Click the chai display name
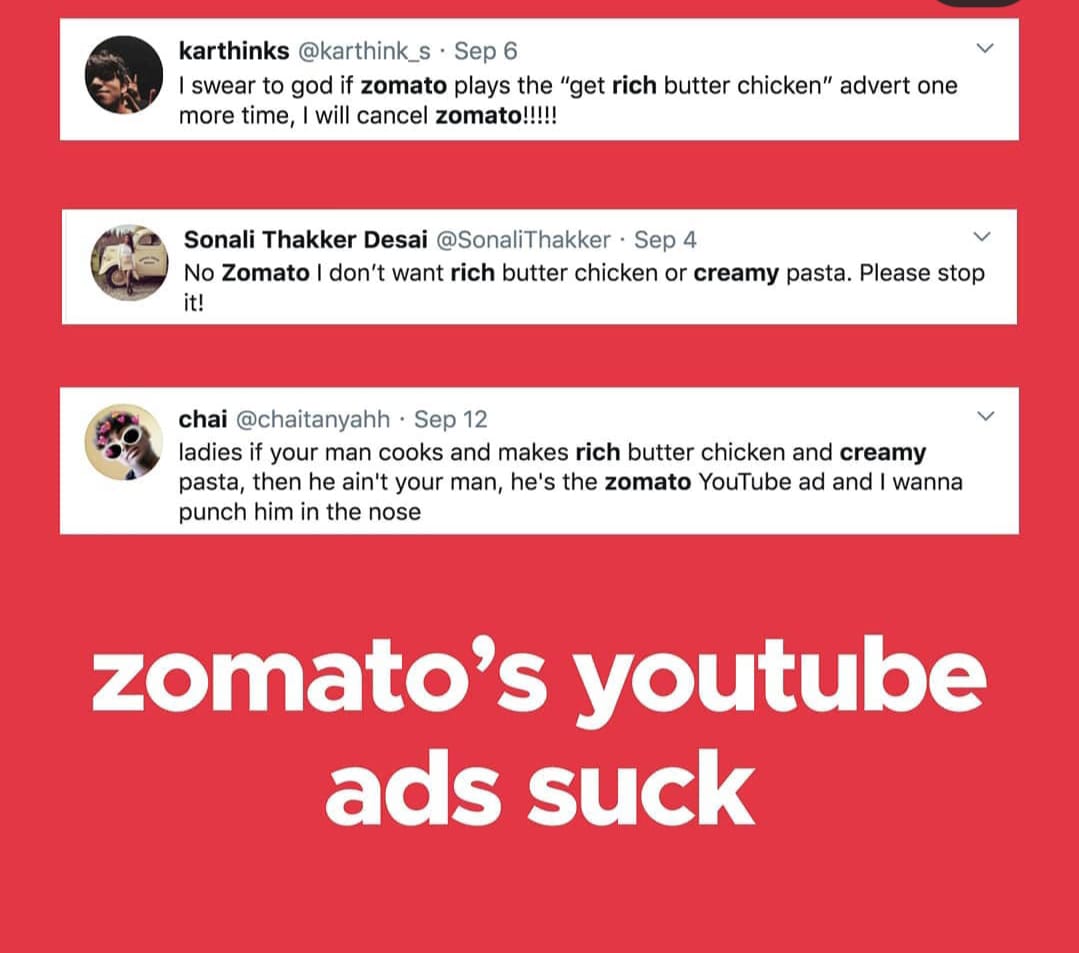 pos(203,419)
